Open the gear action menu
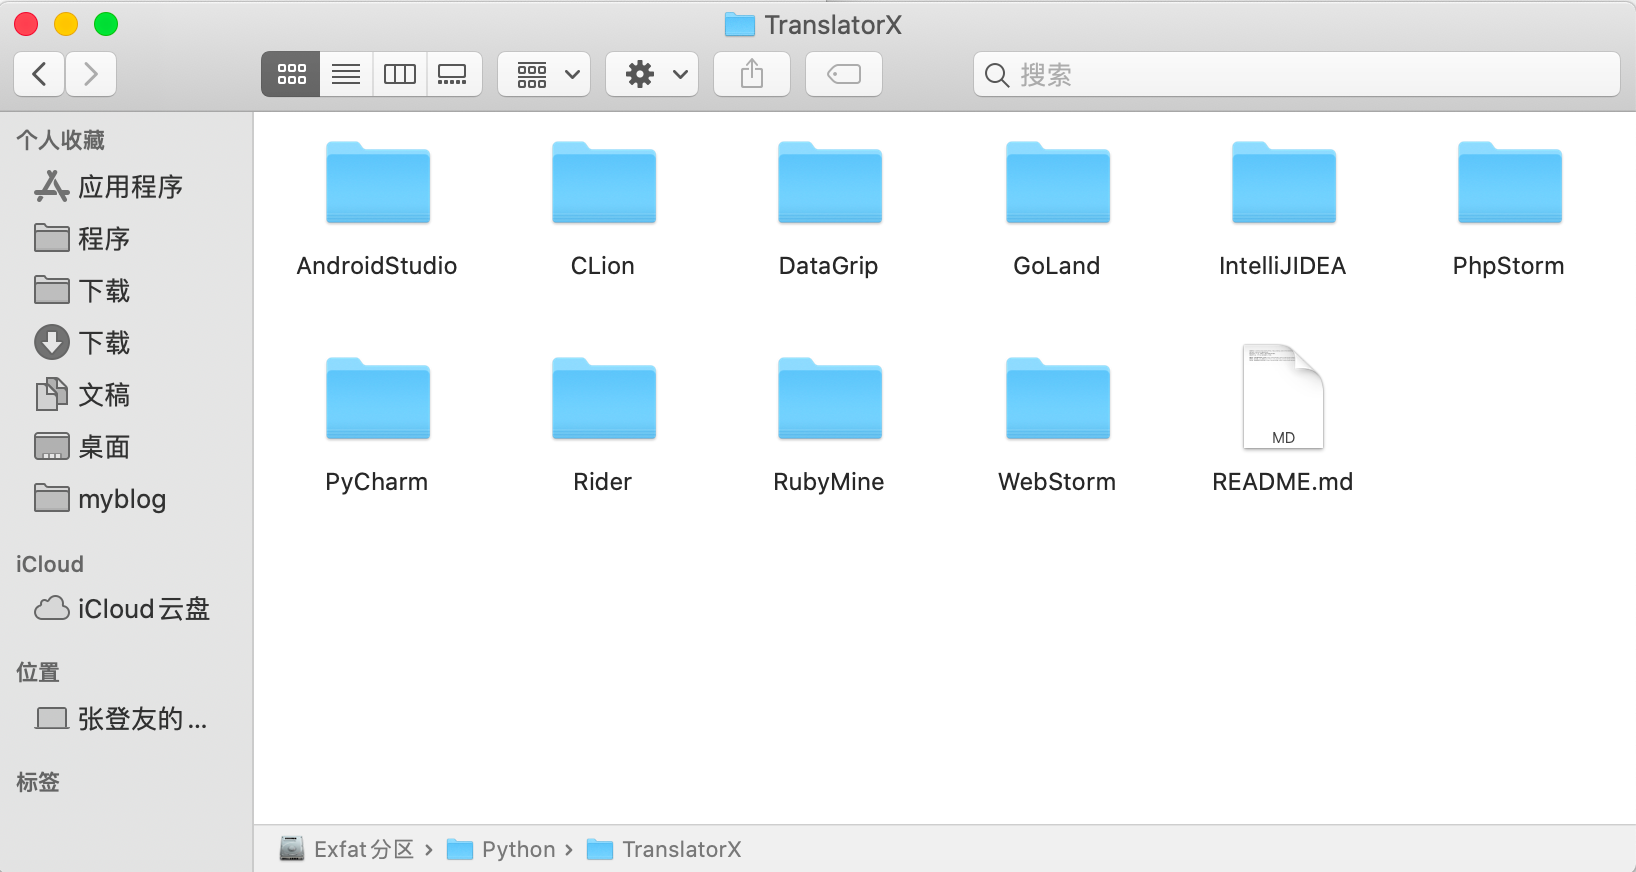The image size is (1636, 872). pos(652,74)
